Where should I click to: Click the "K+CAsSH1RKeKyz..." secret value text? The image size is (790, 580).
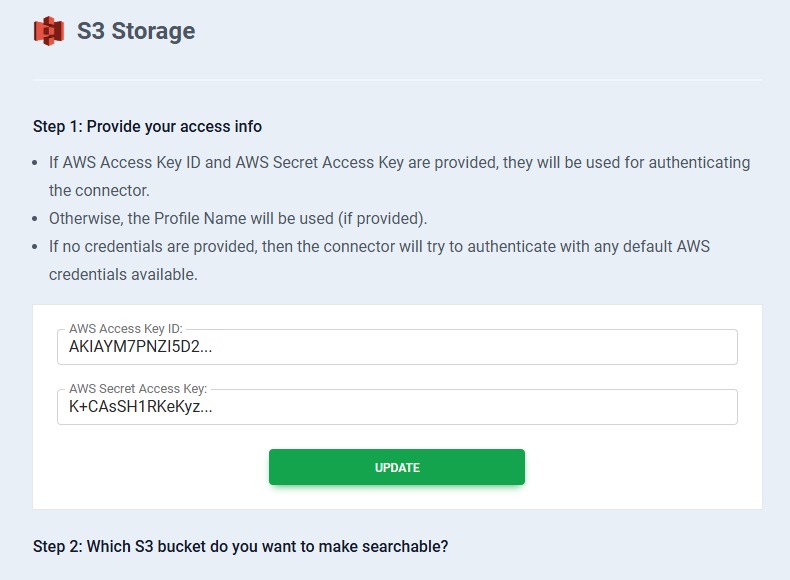click(x=141, y=408)
